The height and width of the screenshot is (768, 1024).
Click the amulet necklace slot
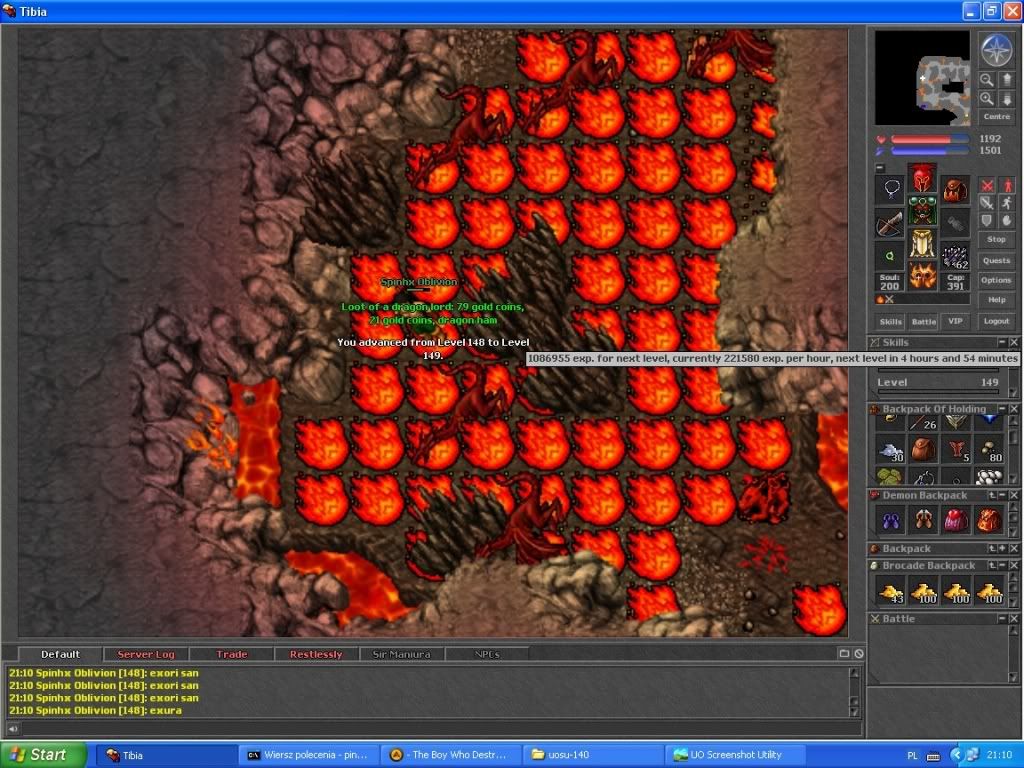tap(889, 190)
